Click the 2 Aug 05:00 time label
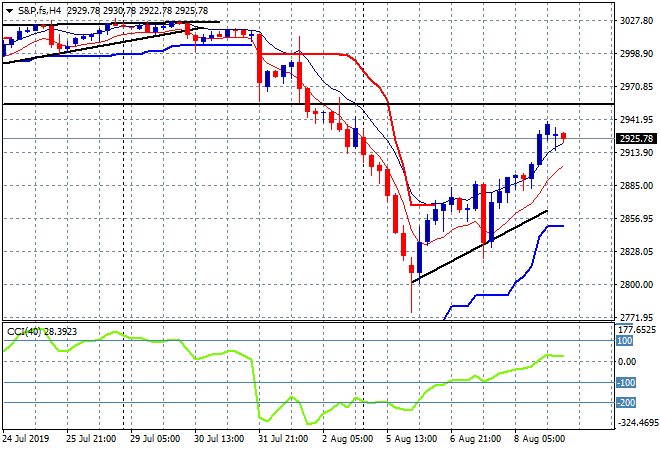Image resolution: width=660 pixels, height=450 pixels. 348,439
